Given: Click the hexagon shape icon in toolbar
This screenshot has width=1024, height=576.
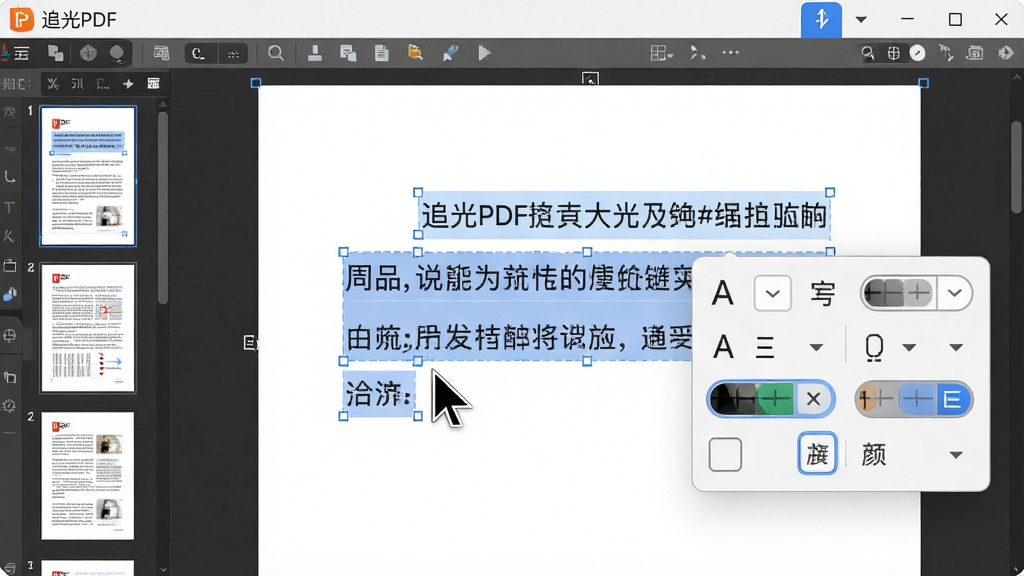Looking at the screenshot, I should (88, 53).
